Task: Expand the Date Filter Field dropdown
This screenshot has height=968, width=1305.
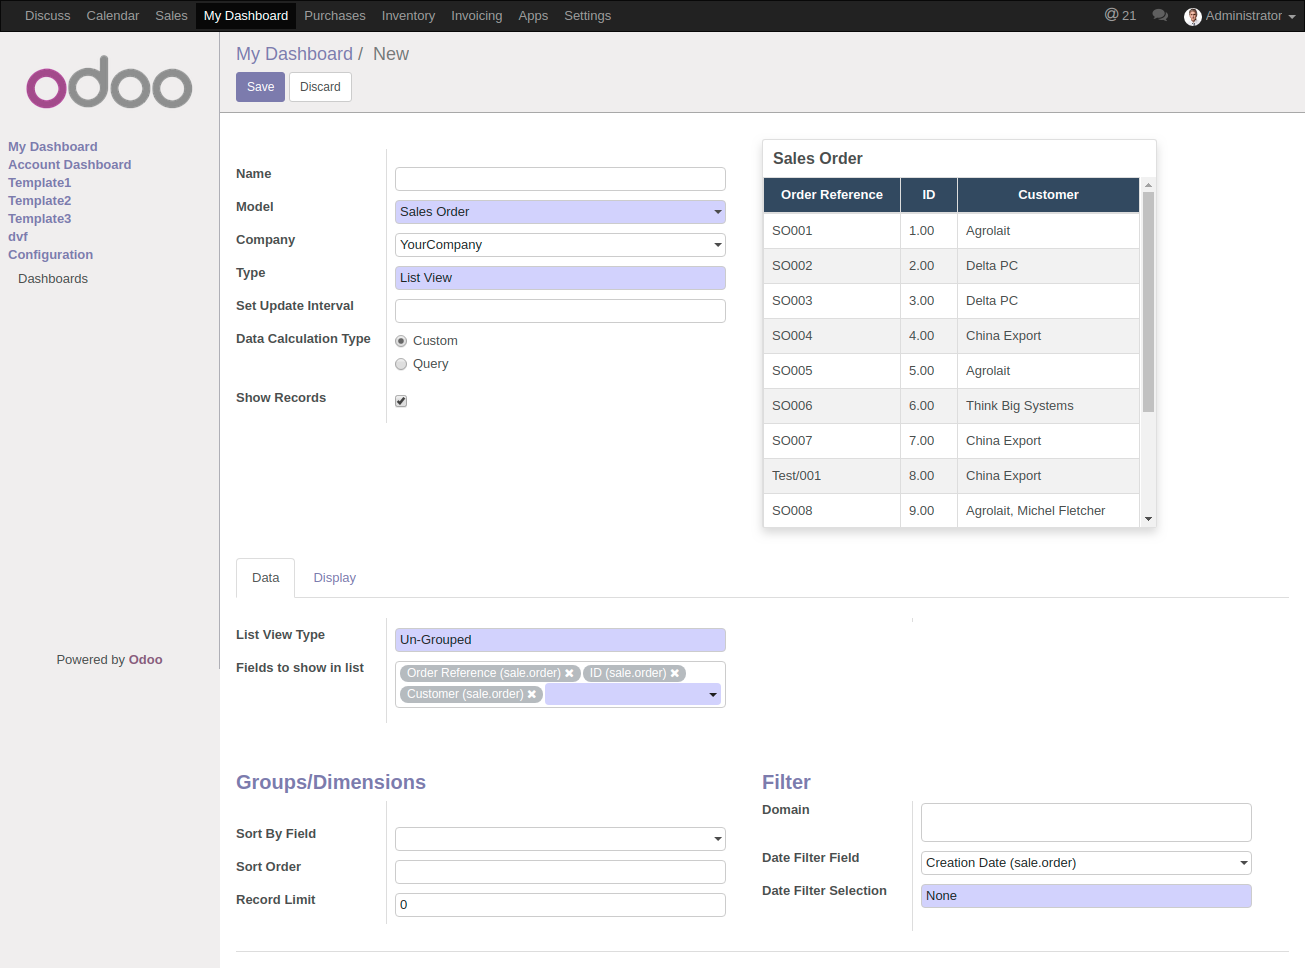Action: coord(1085,863)
